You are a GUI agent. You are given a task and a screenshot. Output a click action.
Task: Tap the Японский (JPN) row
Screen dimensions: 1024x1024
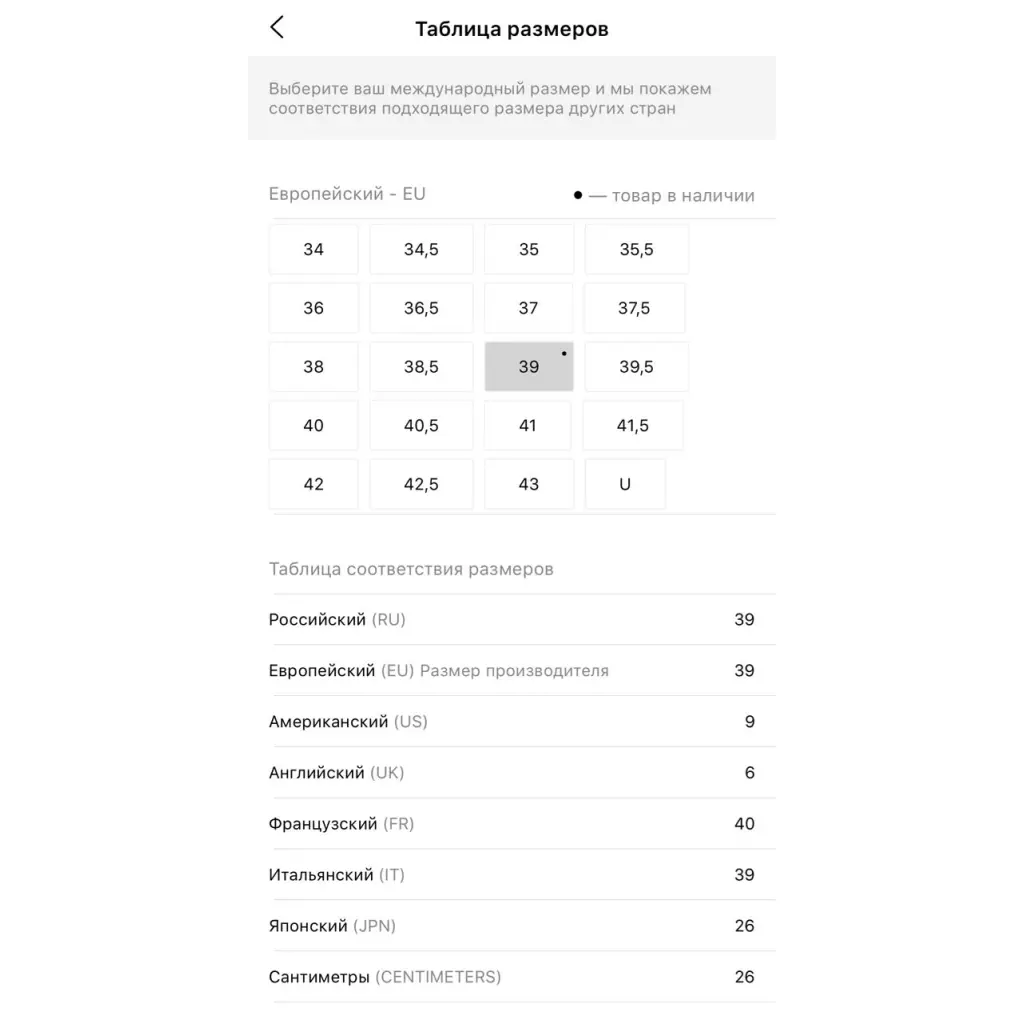511,926
